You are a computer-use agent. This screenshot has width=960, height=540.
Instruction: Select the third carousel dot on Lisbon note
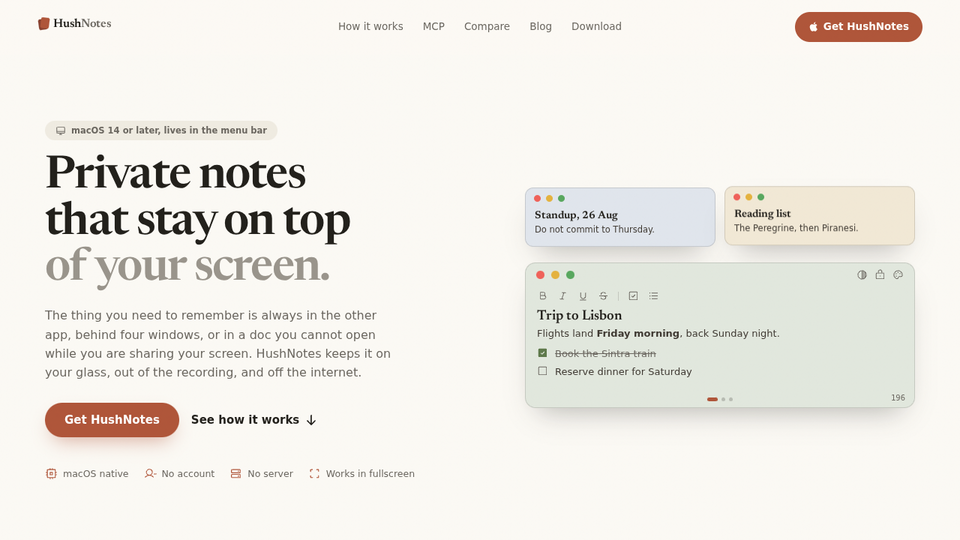(730, 399)
